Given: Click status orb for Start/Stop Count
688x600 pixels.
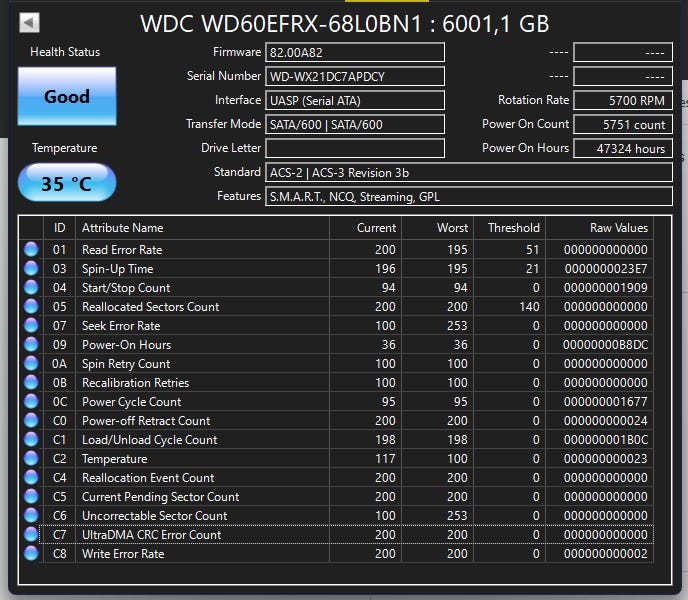Looking at the screenshot, I should (31, 287).
